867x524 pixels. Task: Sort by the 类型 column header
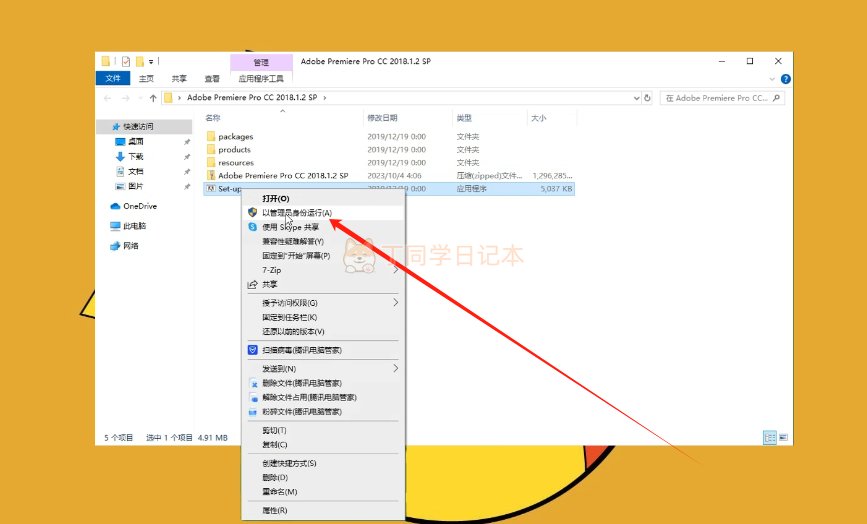coord(464,118)
